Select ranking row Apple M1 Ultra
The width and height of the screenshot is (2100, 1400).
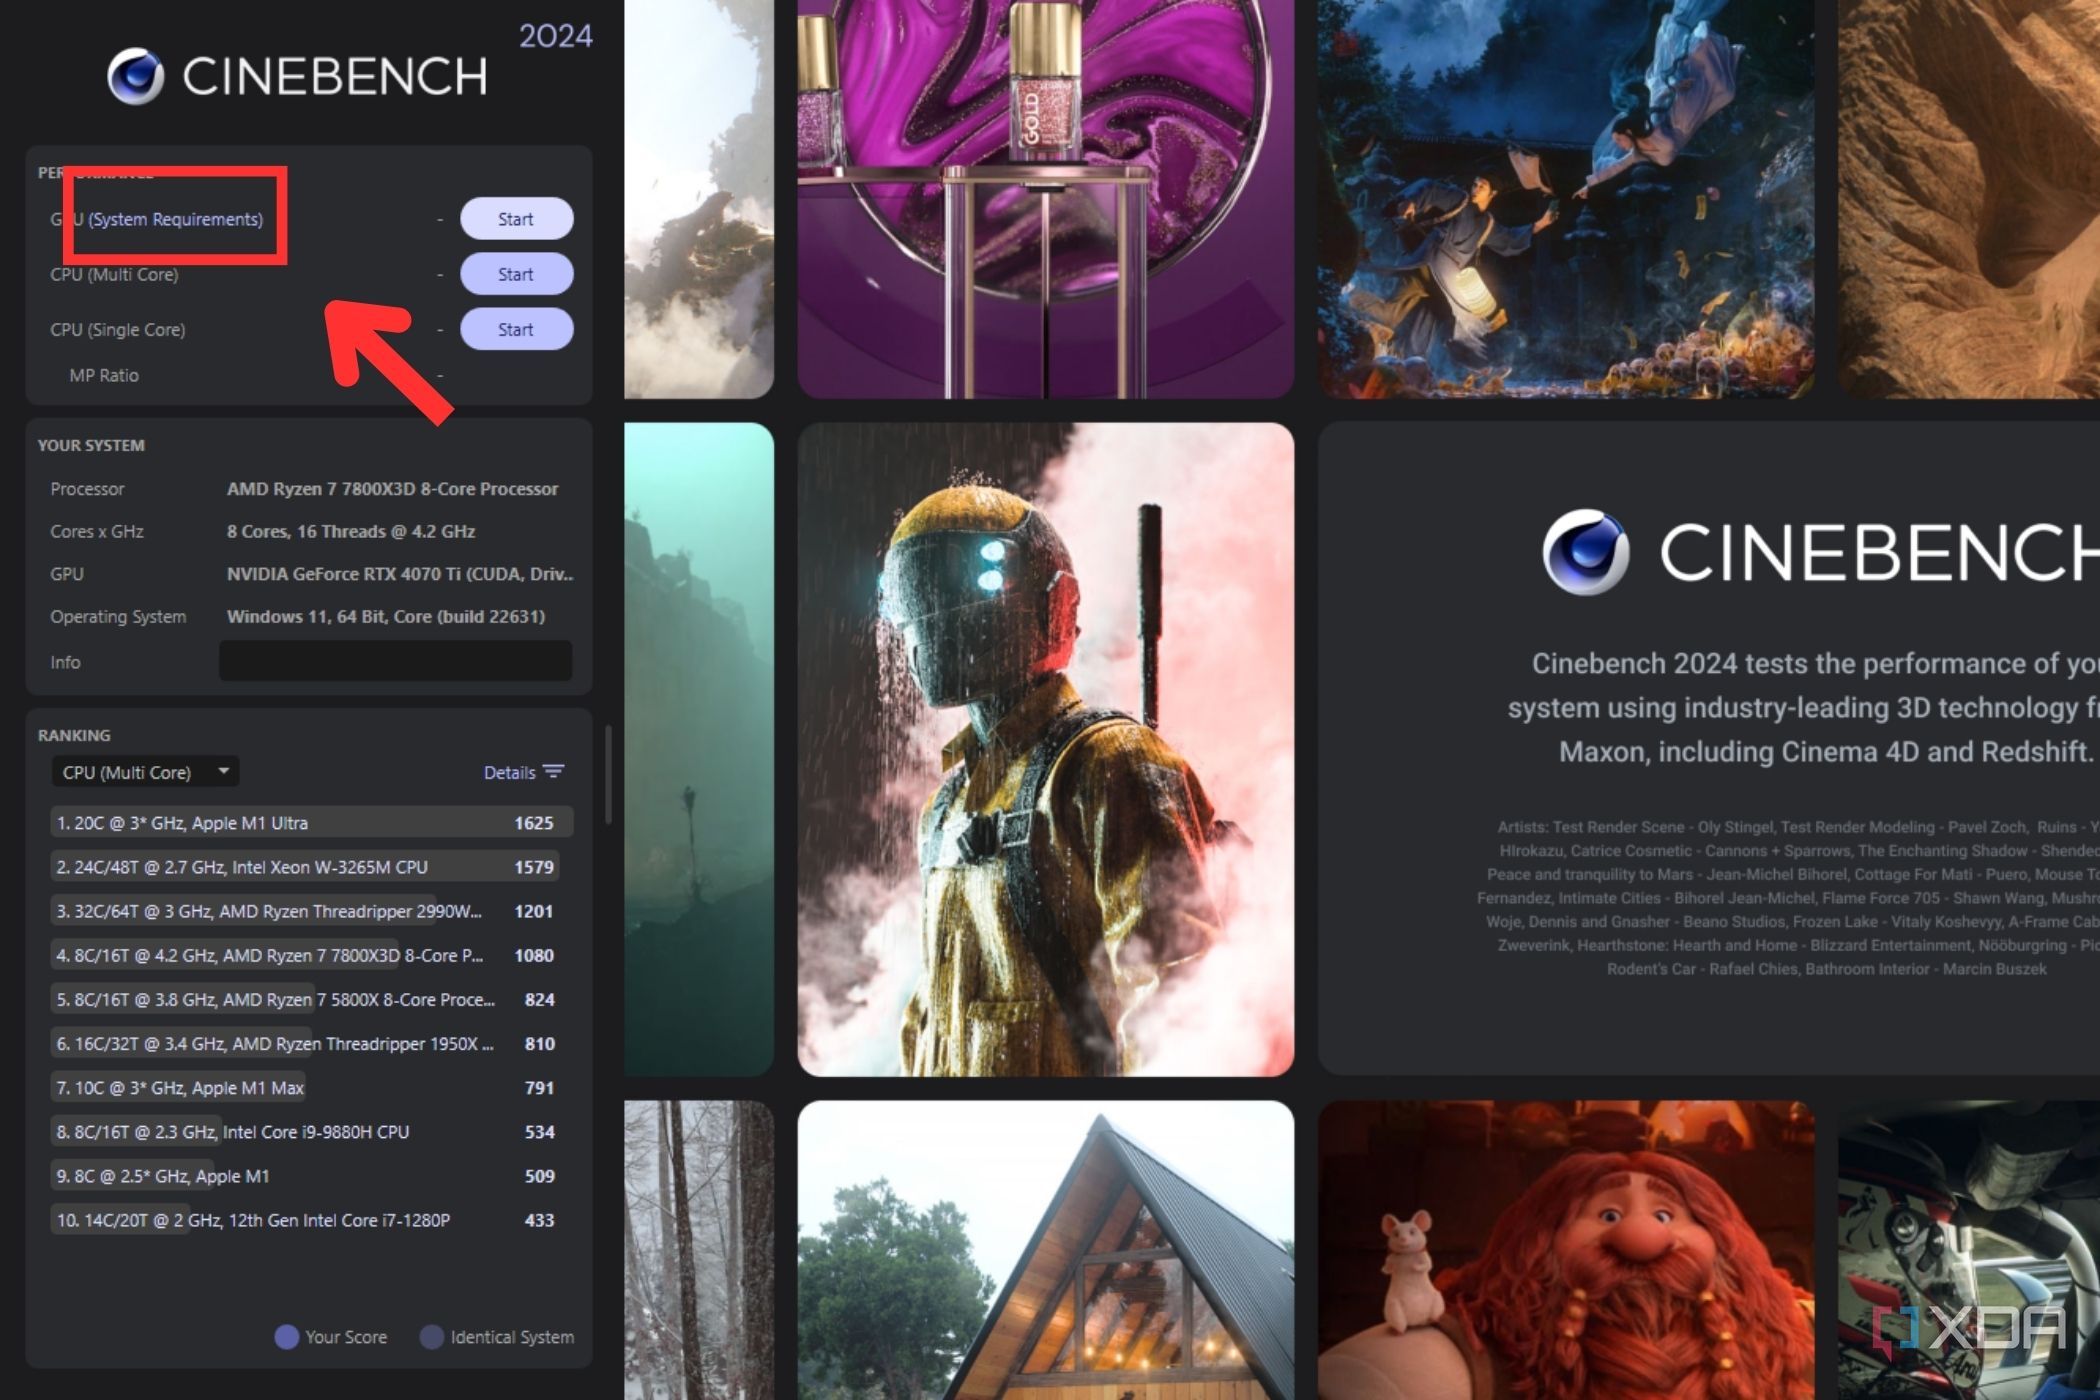click(x=311, y=822)
